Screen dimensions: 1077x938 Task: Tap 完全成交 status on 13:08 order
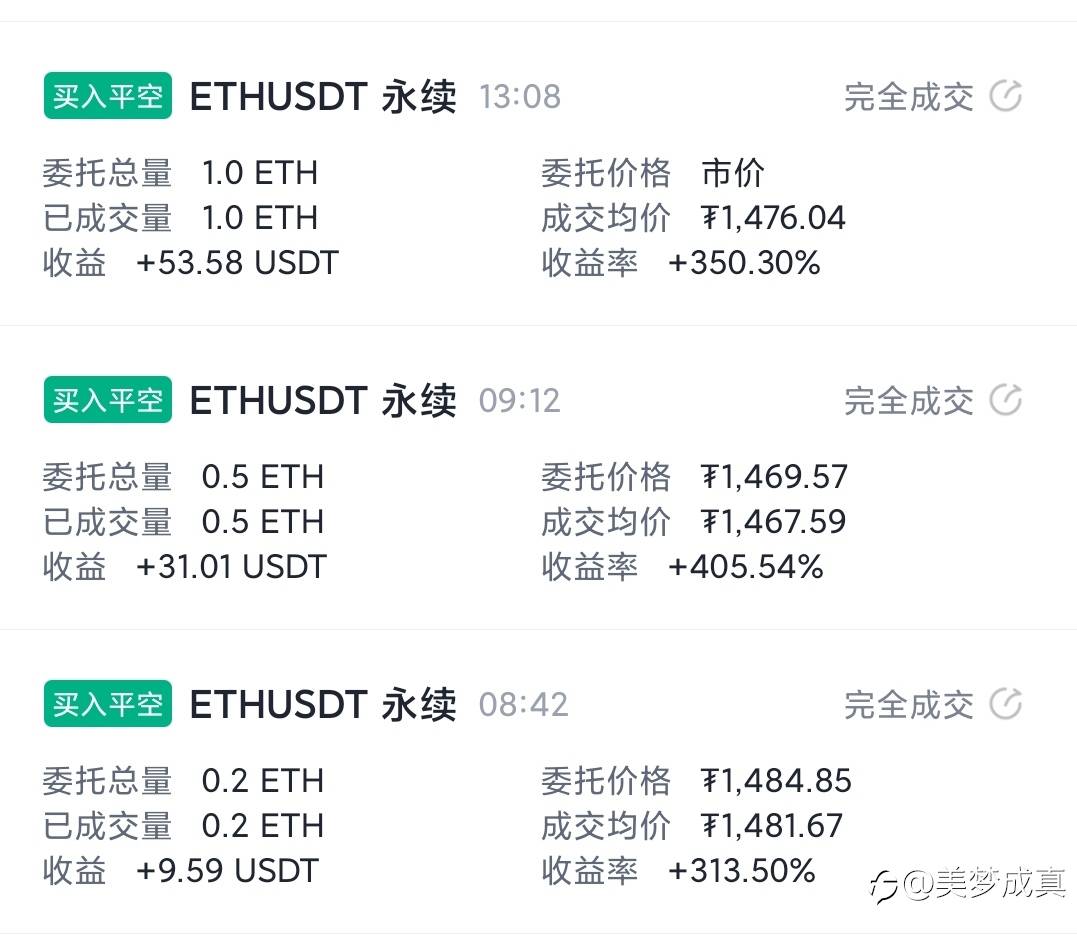pyautogui.click(x=908, y=97)
